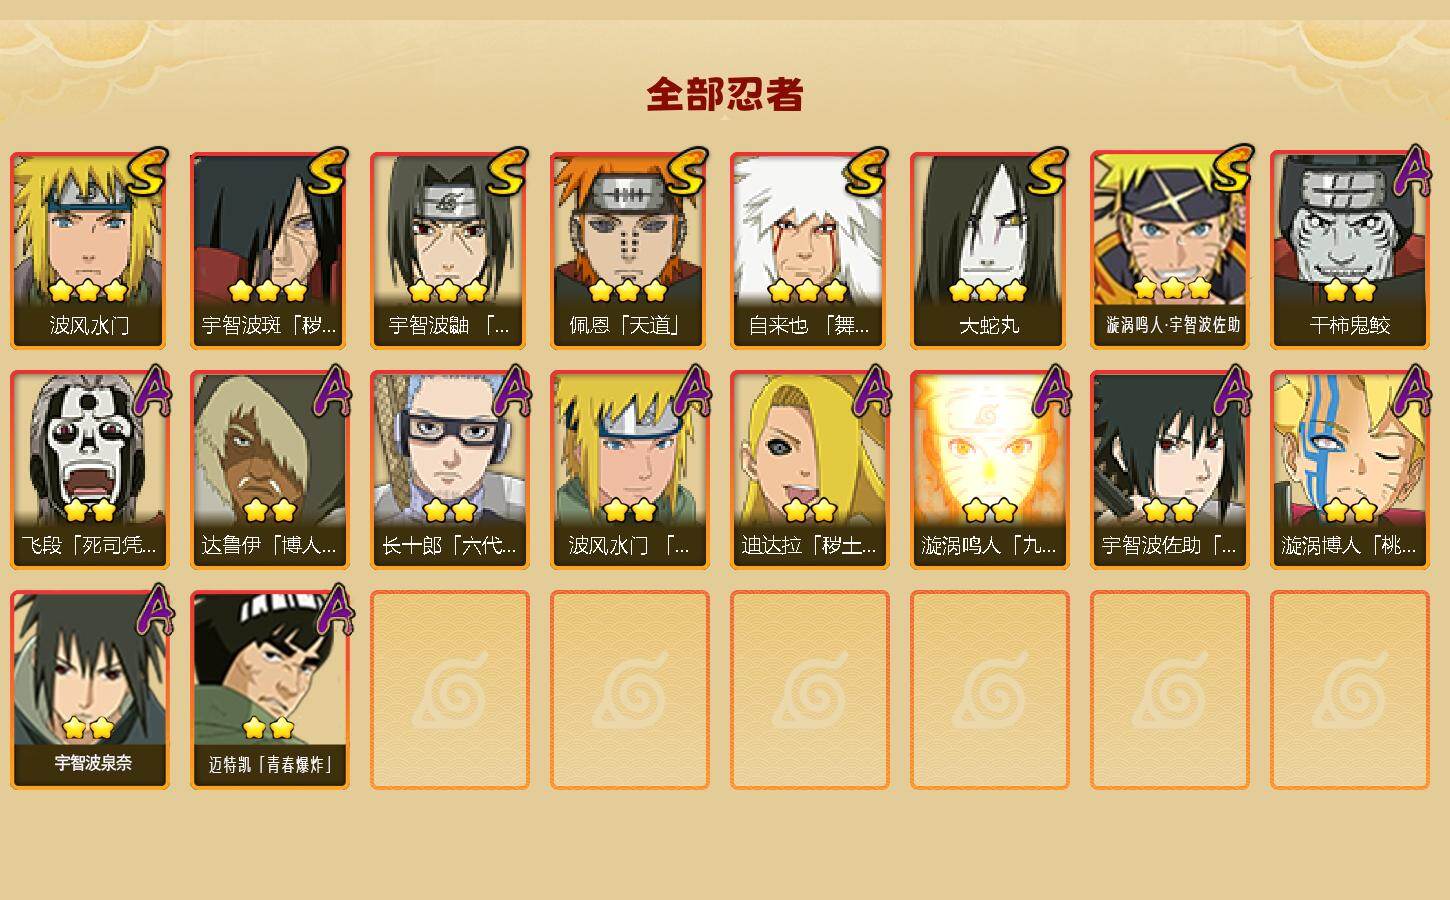Choose the 达鲁伊 ninja card
1450x900 pixels.
269,470
